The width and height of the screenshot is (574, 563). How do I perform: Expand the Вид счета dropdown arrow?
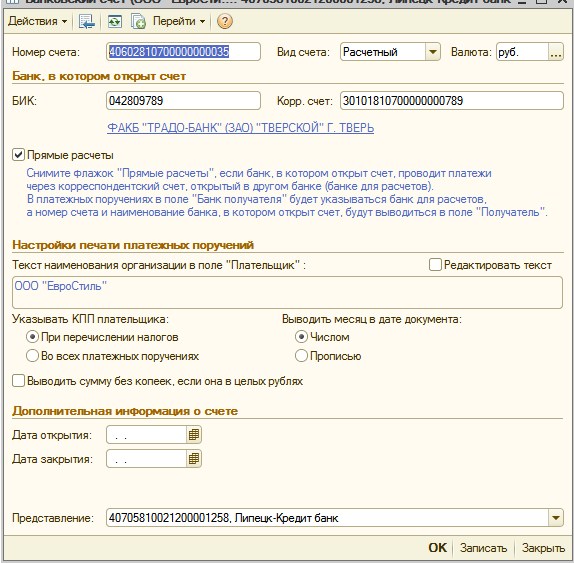[x=433, y=52]
